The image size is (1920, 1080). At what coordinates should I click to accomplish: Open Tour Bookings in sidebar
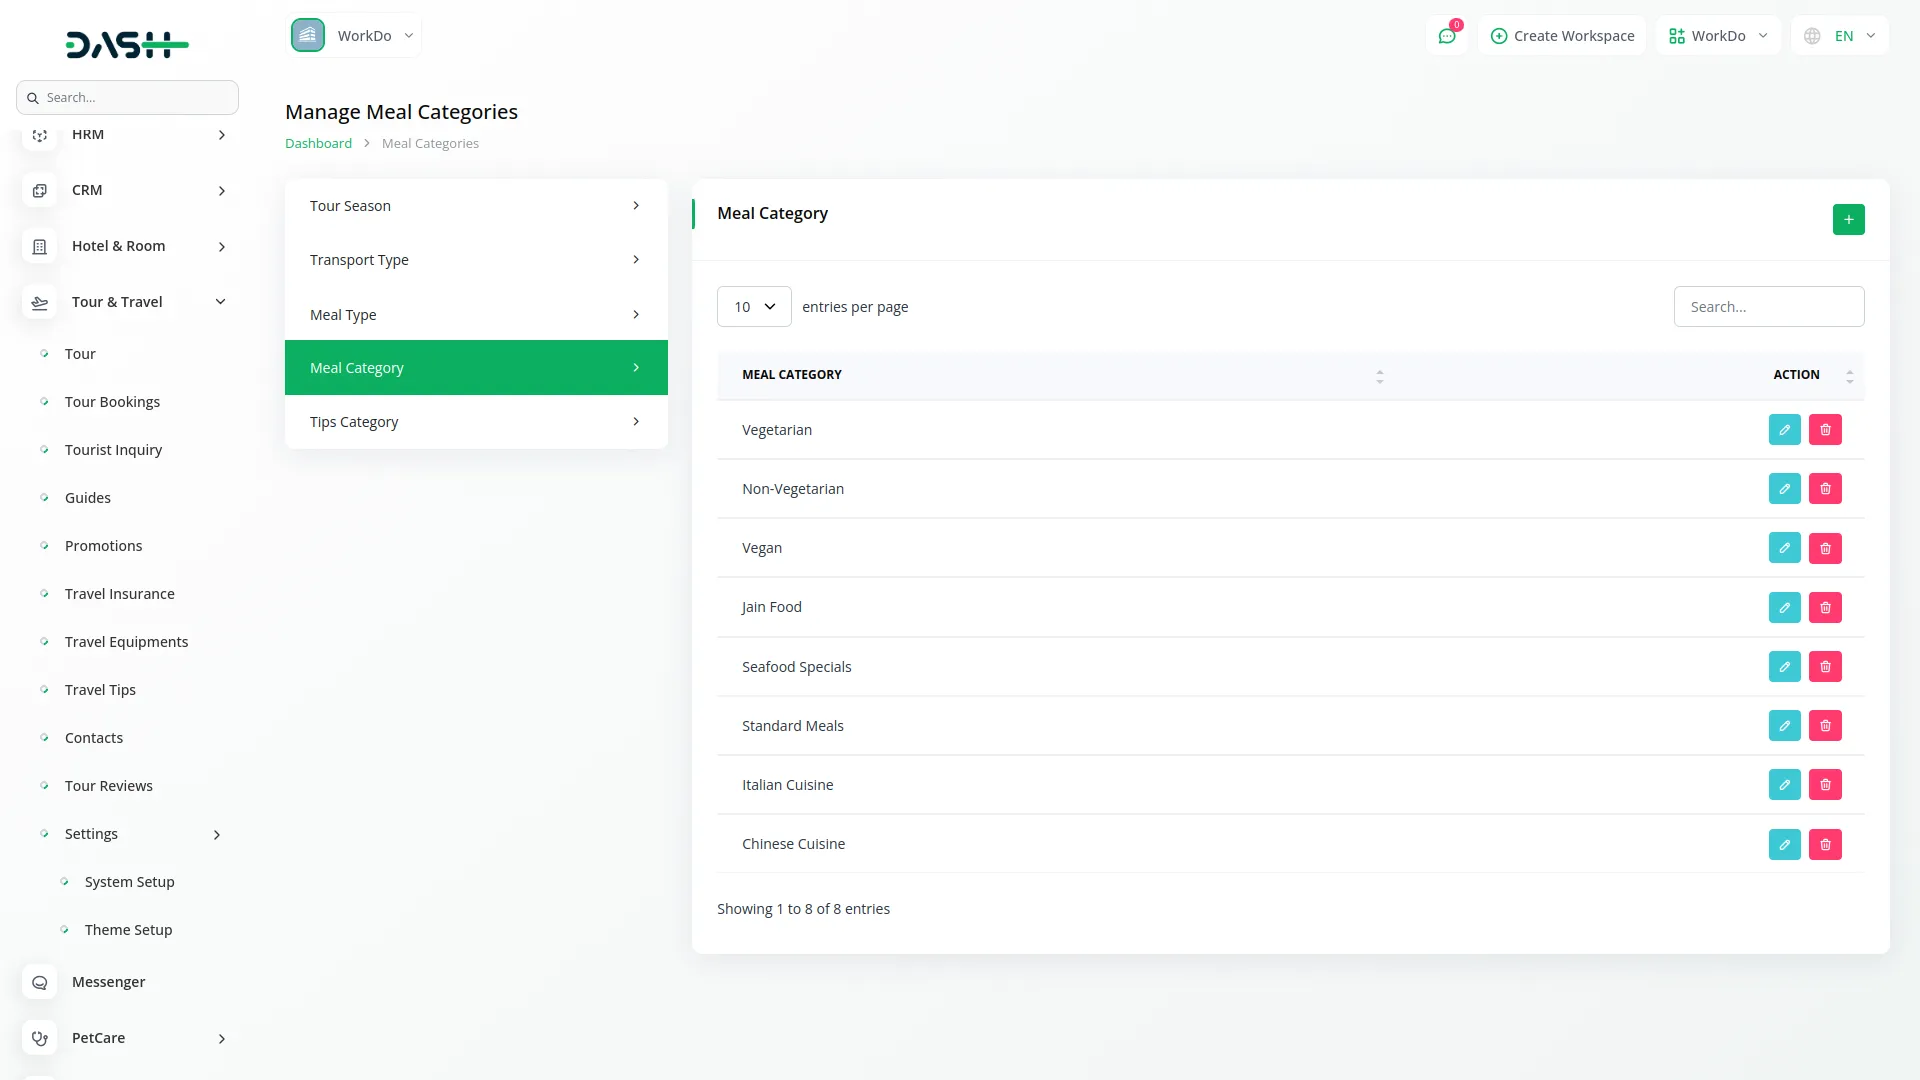(x=112, y=402)
